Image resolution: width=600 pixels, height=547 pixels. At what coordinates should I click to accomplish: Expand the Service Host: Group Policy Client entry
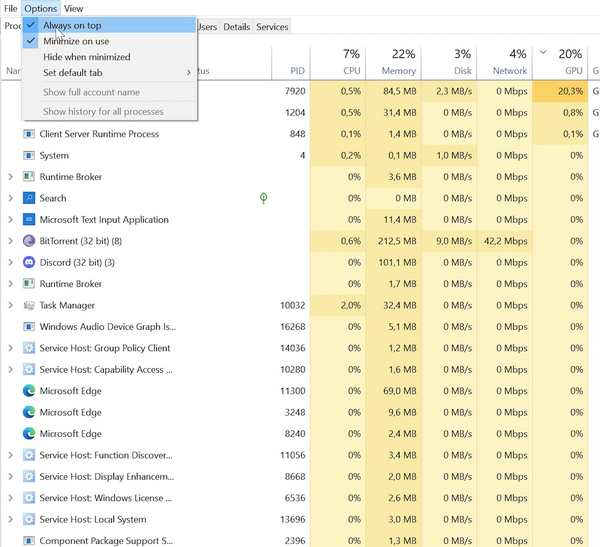click(10, 348)
